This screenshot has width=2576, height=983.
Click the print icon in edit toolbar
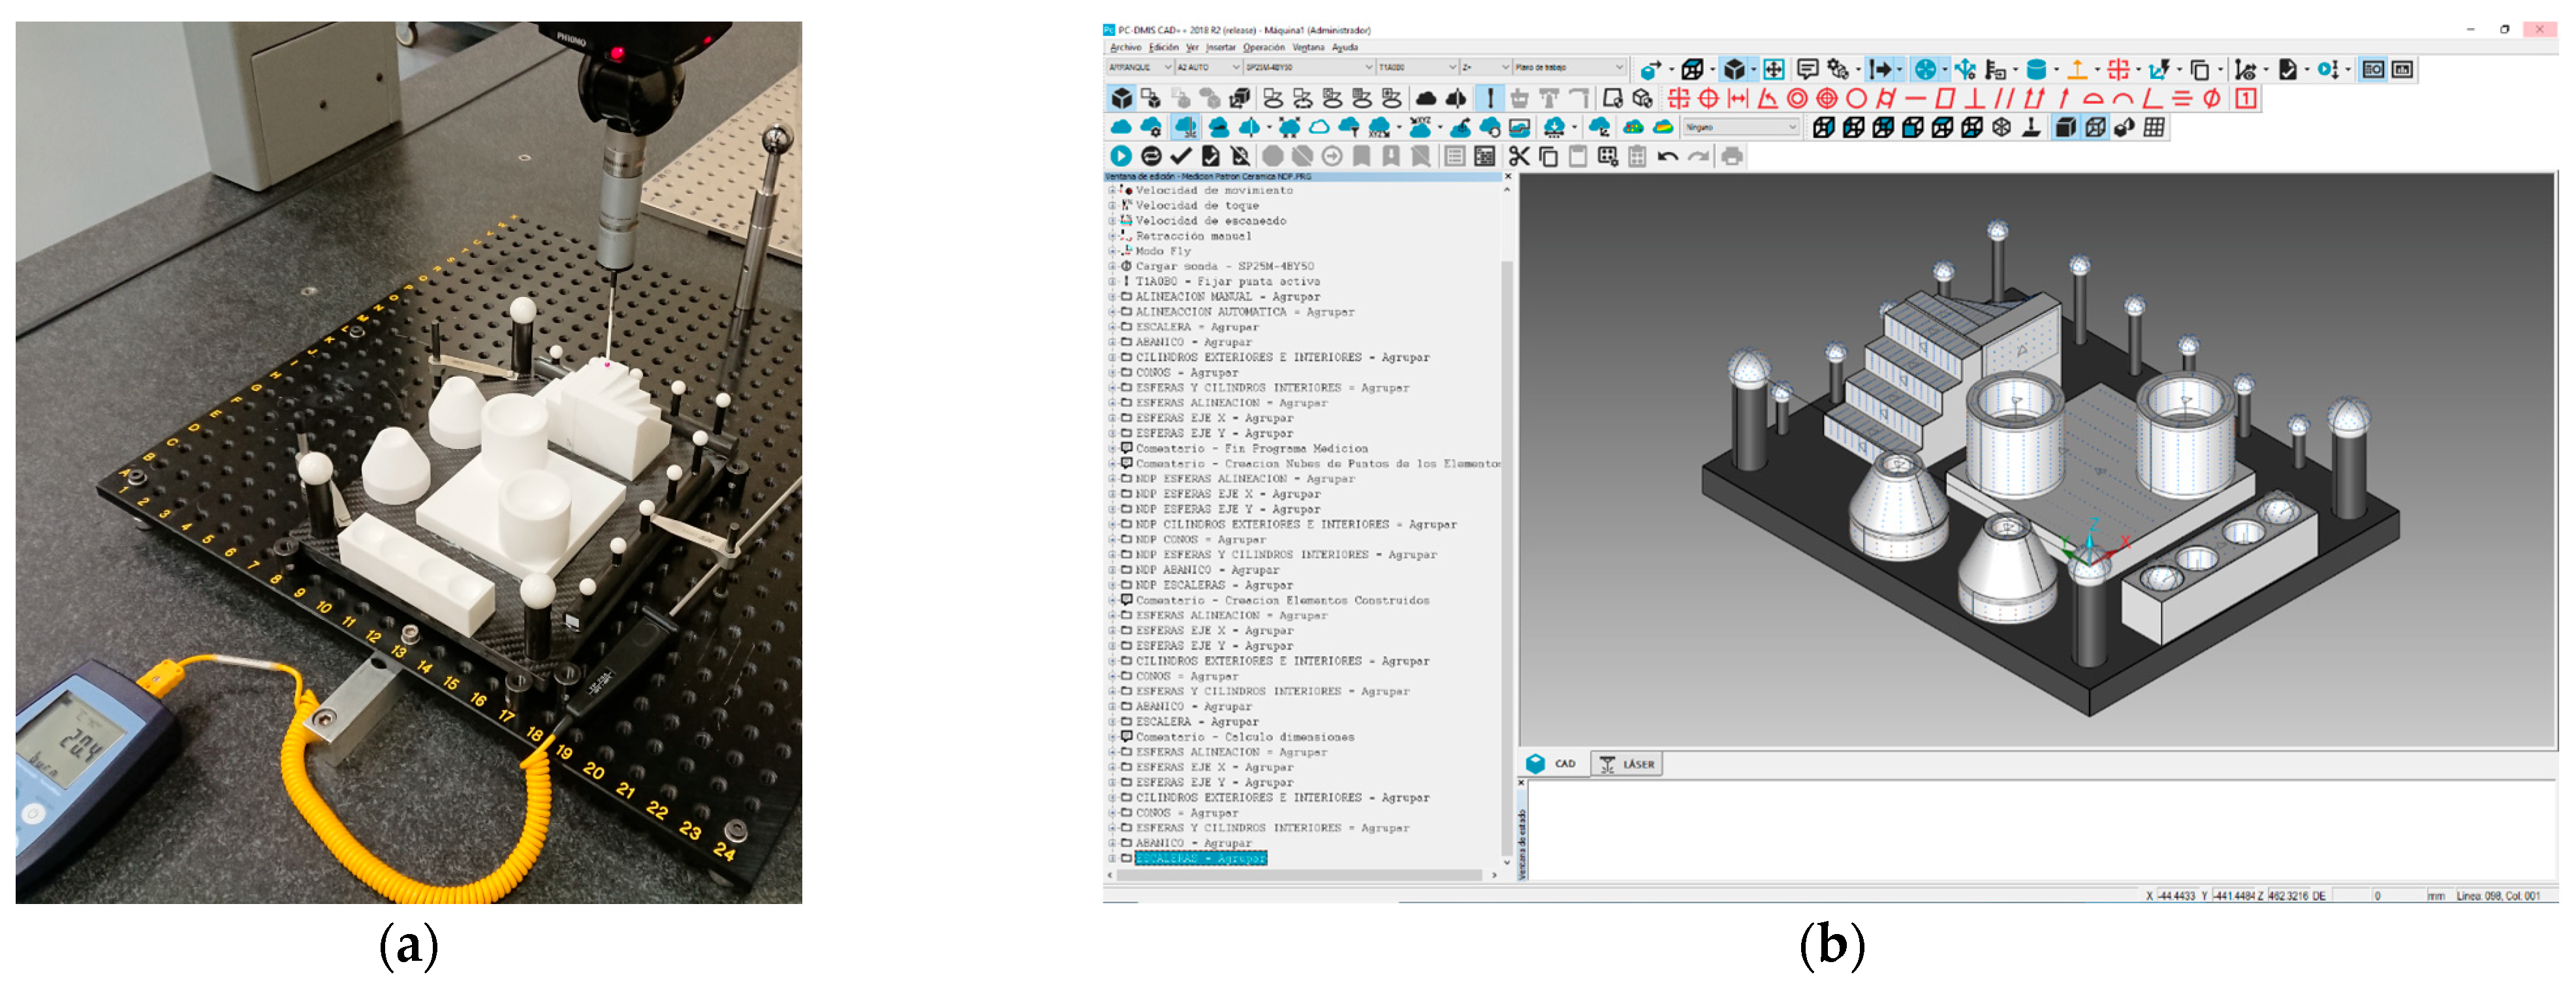pyautogui.click(x=1732, y=156)
